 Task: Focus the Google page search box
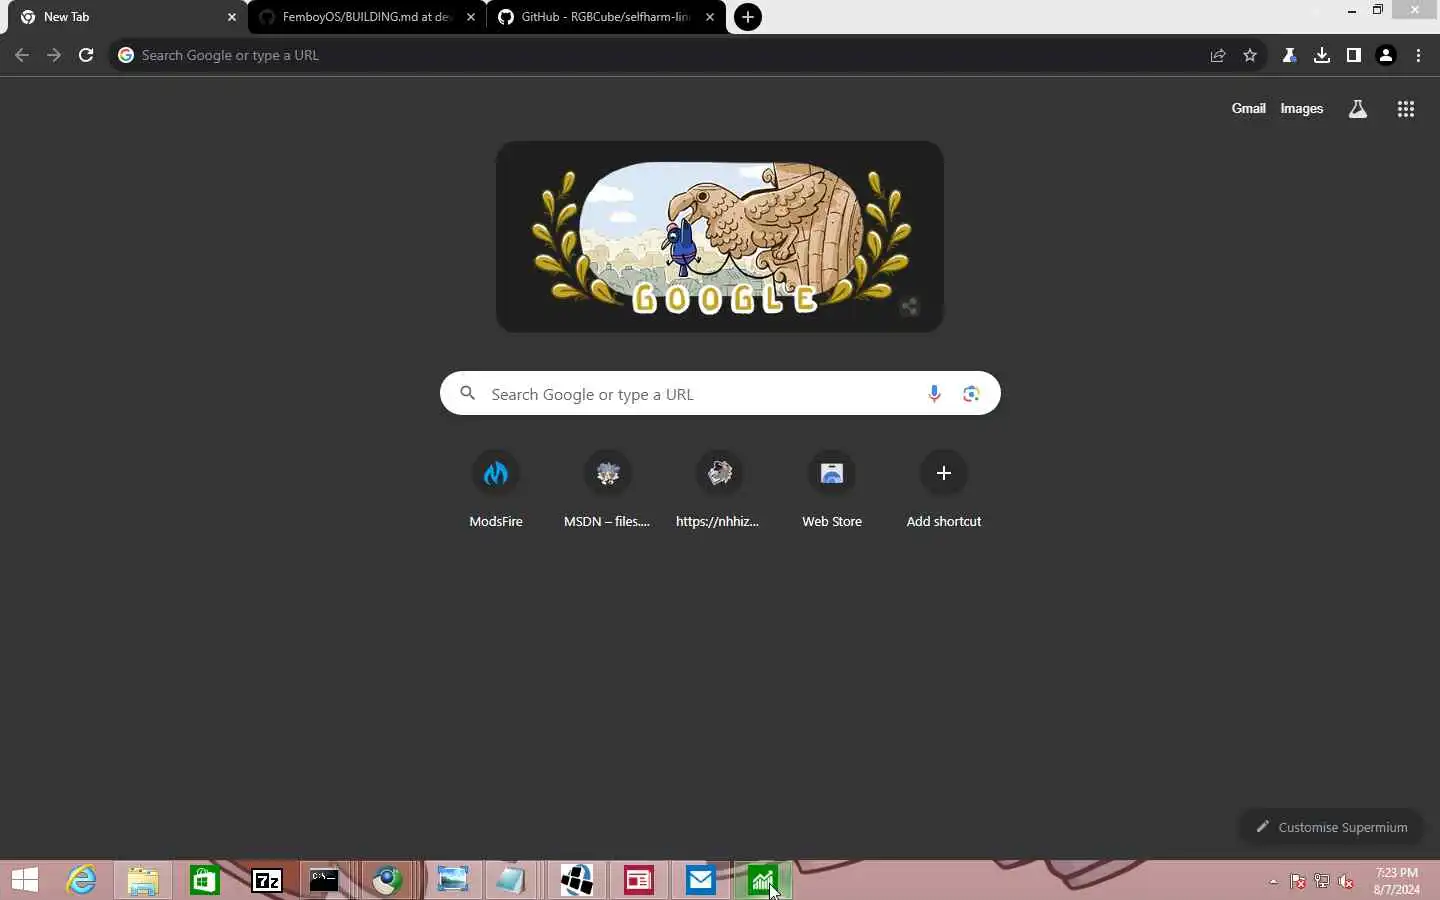720,394
